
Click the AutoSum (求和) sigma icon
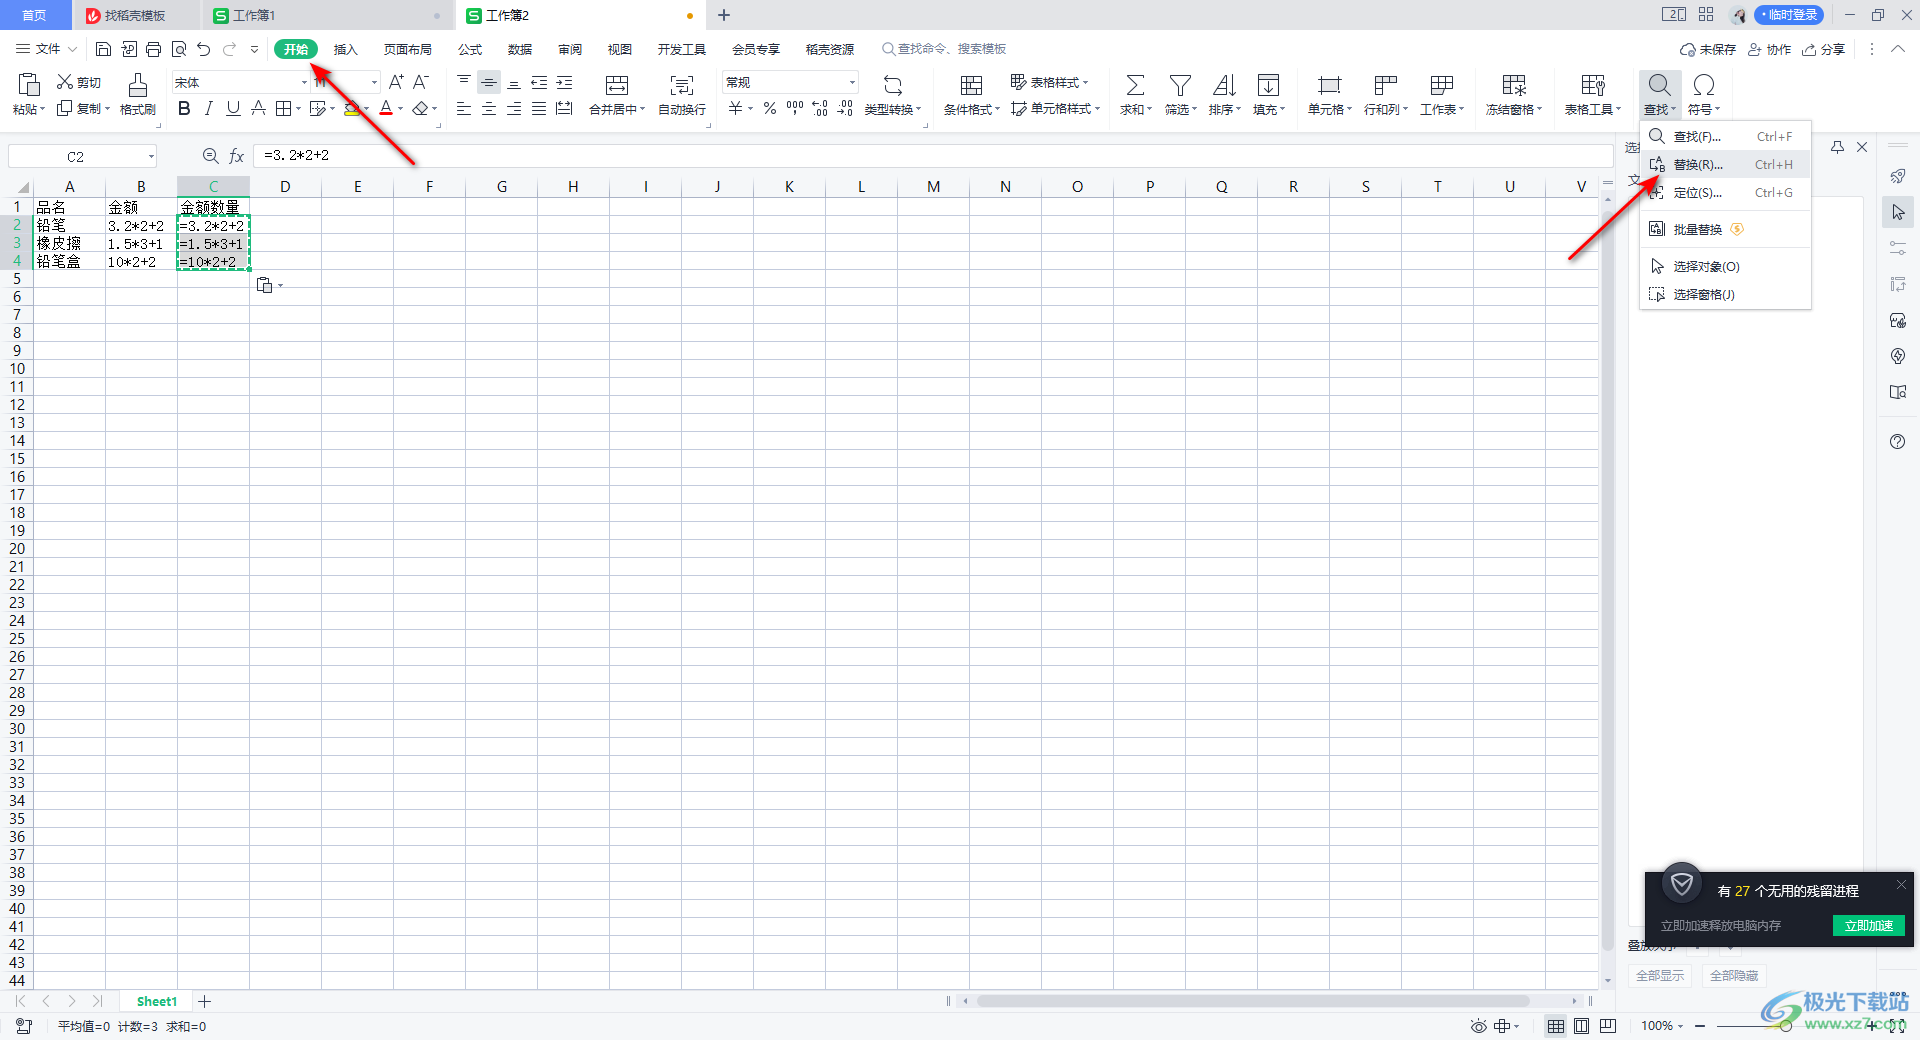pos(1135,85)
